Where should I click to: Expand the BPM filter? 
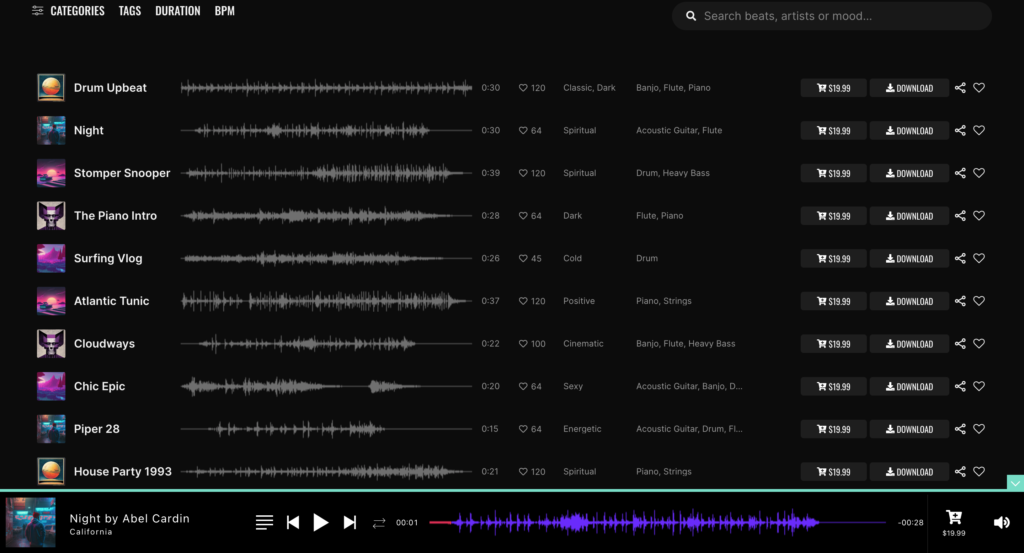point(224,11)
